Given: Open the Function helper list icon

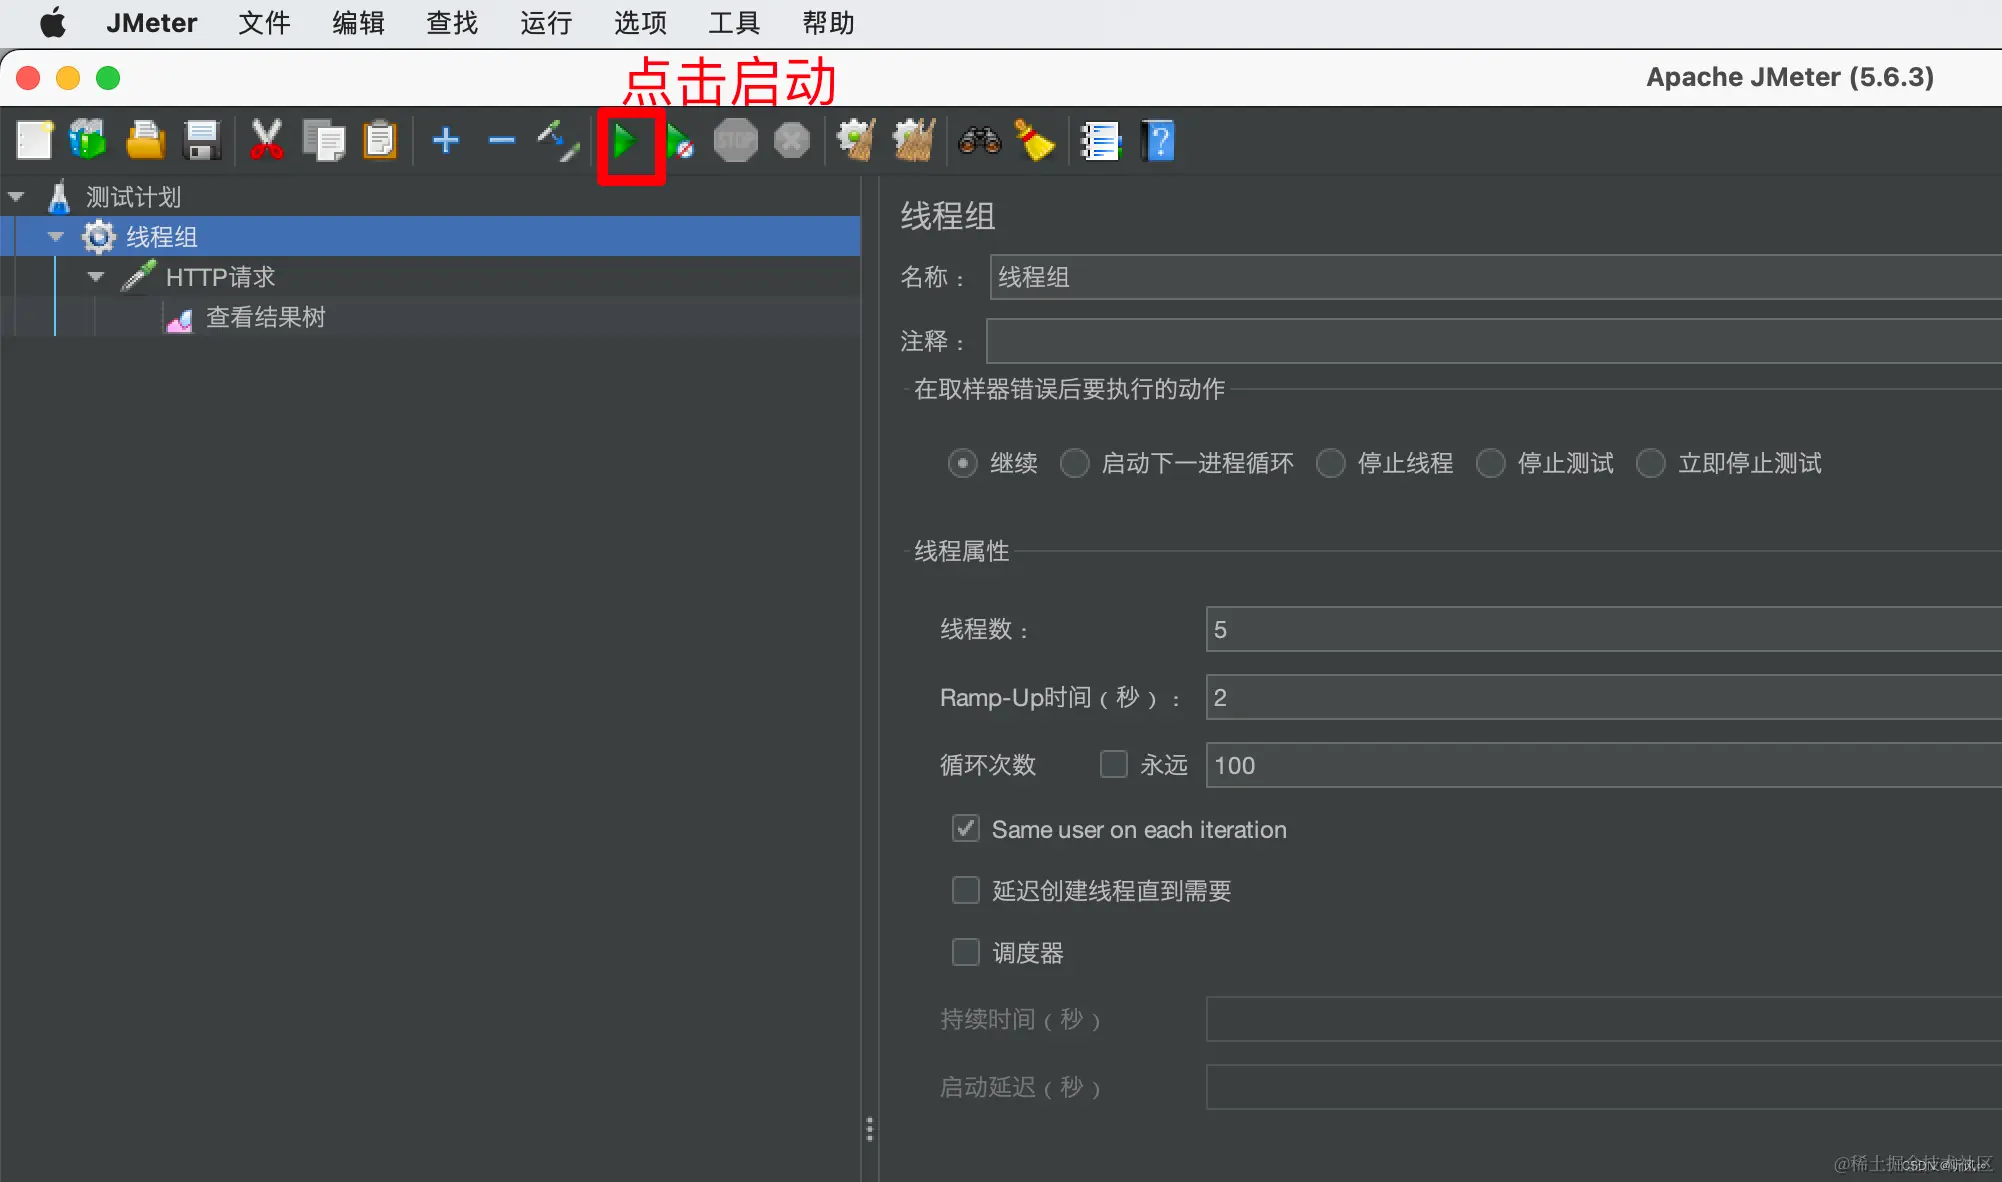Looking at the screenshot, I should pyautogui.click(x=1100, y=141).
